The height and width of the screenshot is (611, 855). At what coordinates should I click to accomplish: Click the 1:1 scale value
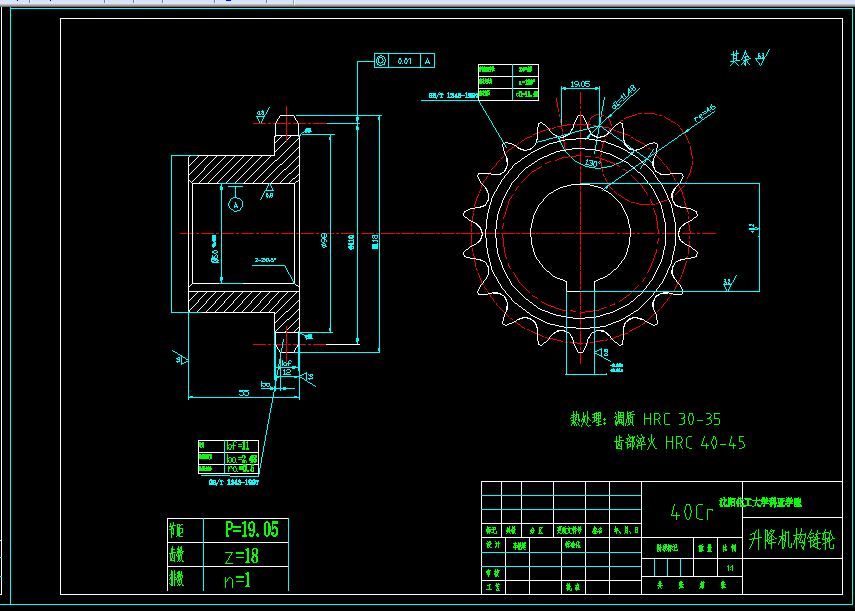tap(730, 568)
